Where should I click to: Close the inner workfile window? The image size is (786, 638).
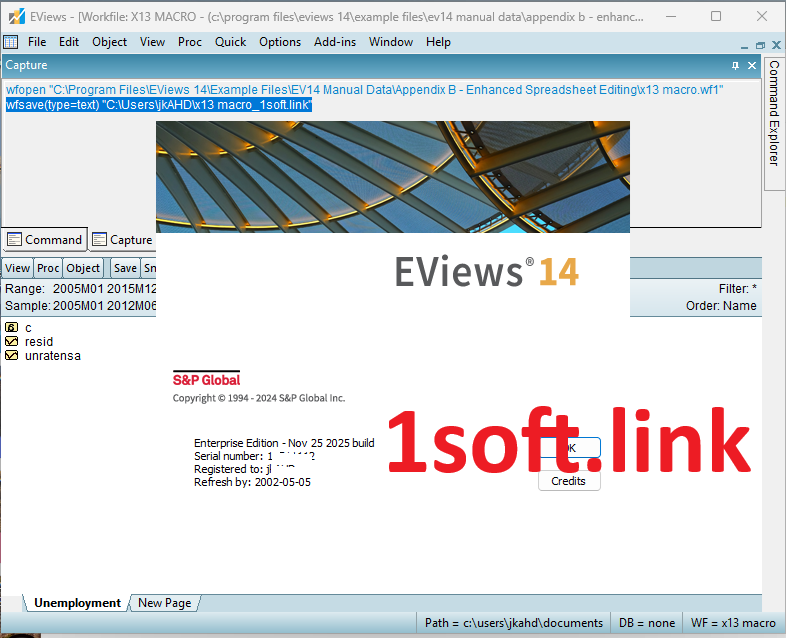click(x=776, y=45)
